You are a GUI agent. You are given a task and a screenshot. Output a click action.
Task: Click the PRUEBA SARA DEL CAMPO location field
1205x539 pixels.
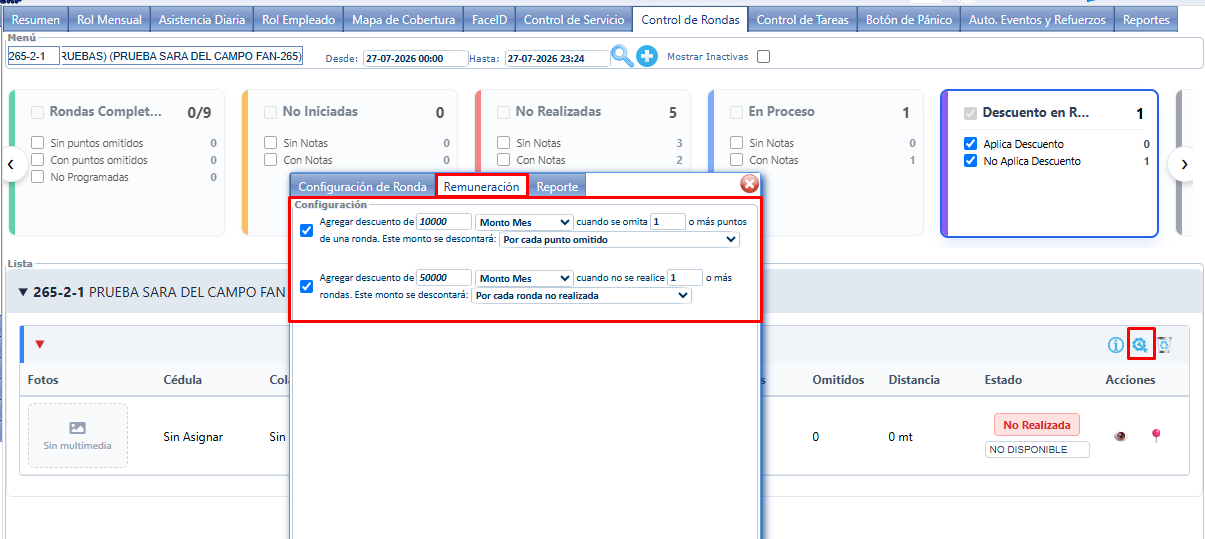181,56
